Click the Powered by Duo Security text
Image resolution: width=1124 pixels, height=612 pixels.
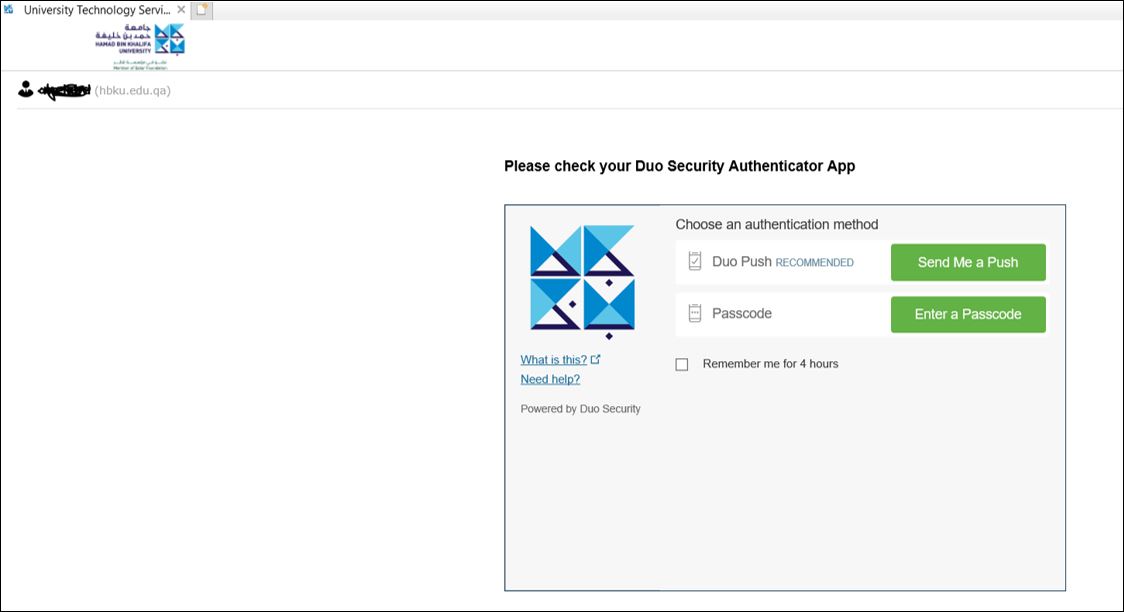(581, 408)
